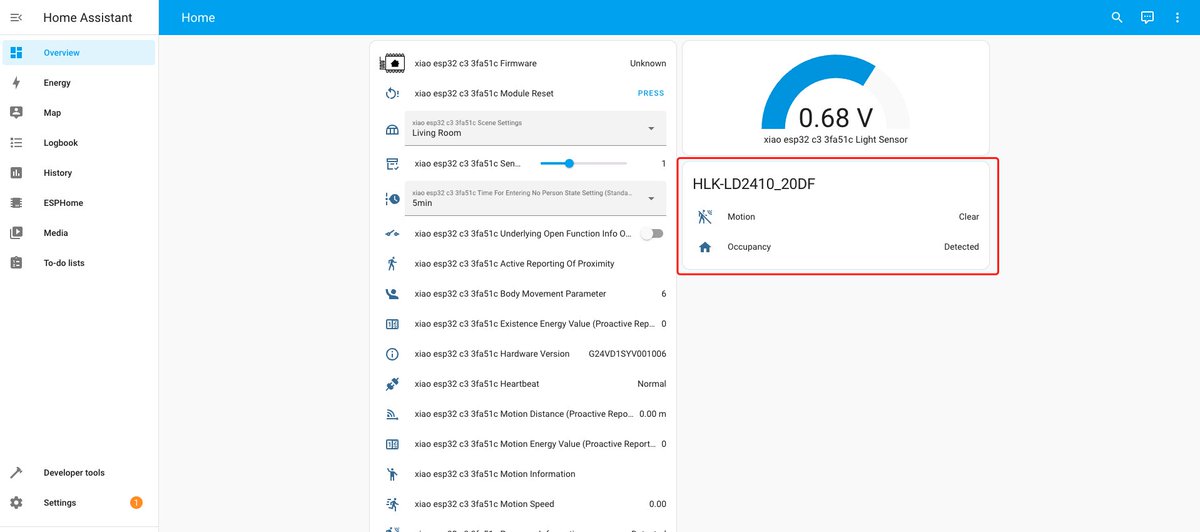Open search from the header magnifier

[x=1118, y=17]
